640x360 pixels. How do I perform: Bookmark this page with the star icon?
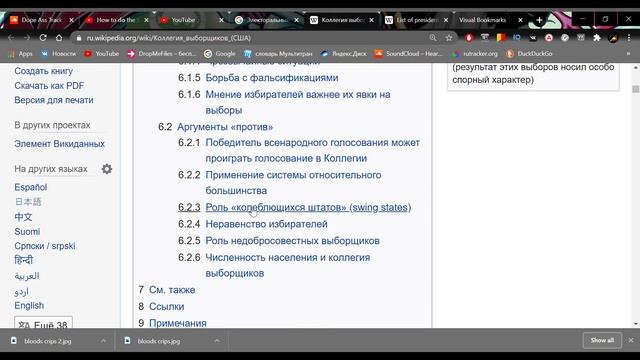coord(449,38)
